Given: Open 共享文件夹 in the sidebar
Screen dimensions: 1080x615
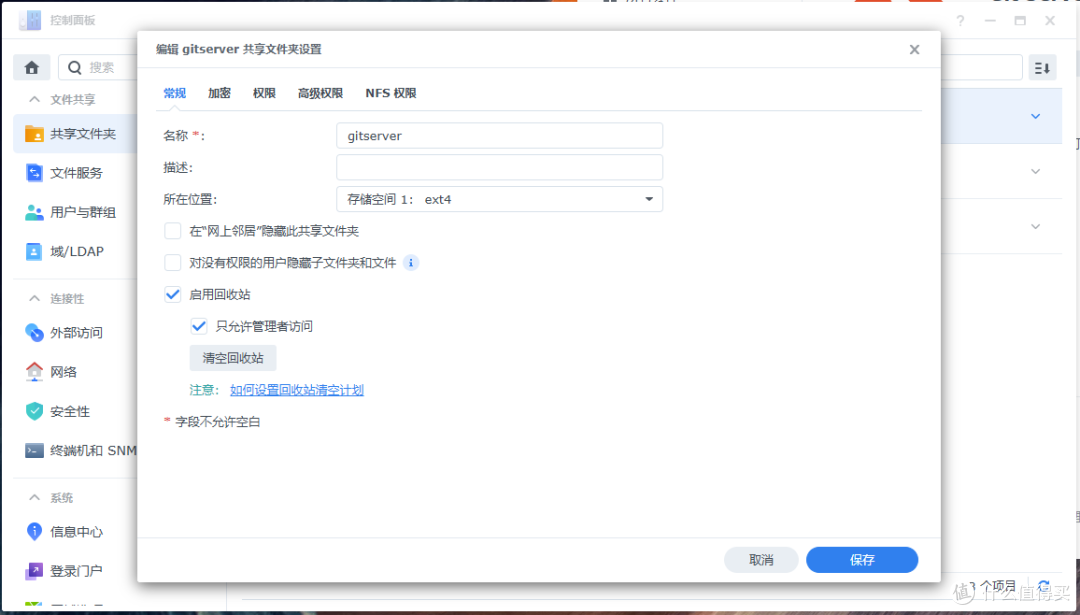Looking at the screenshot, I should 75,134.
